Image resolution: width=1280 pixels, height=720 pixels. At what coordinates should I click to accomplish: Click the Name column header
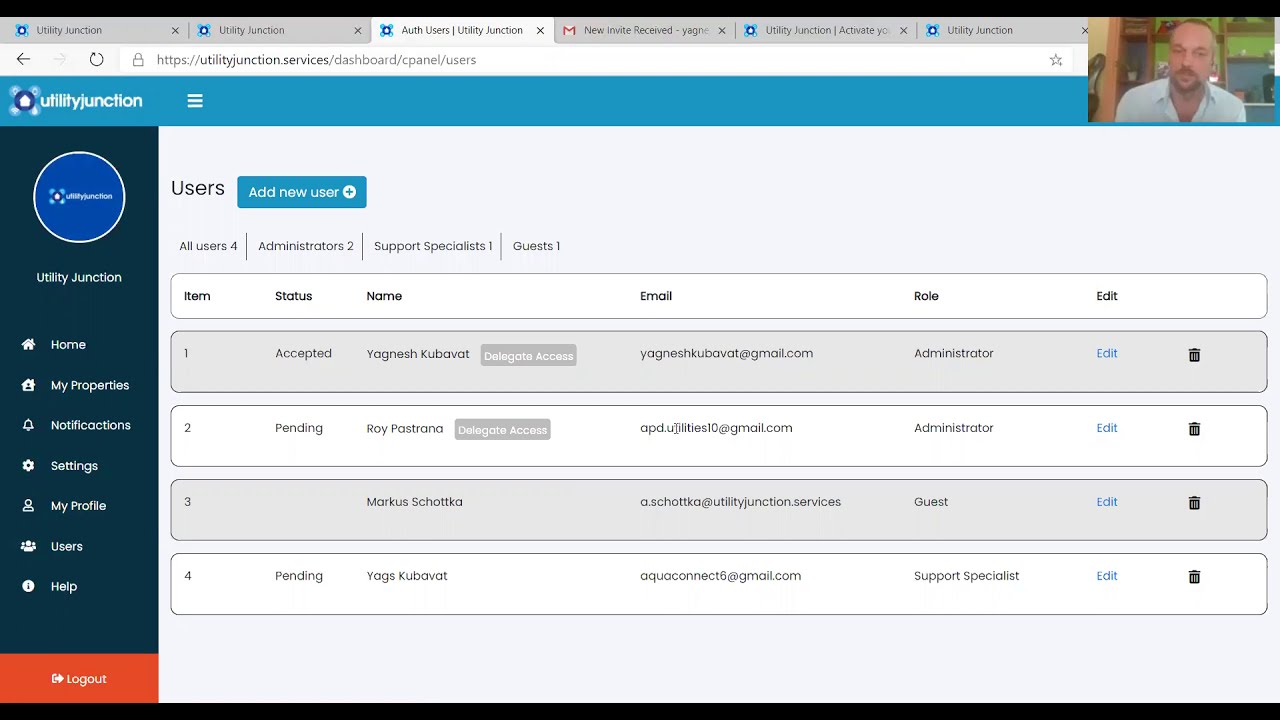pyautogui.click(x=384, y=296)
